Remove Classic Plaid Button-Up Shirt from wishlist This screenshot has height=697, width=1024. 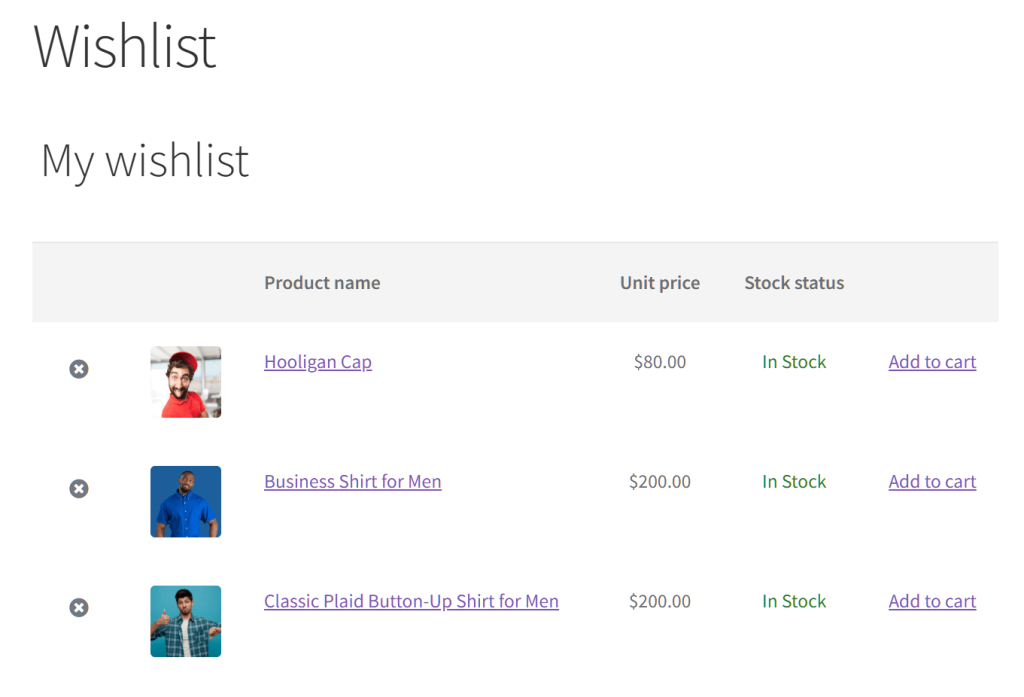coord(79,607)
